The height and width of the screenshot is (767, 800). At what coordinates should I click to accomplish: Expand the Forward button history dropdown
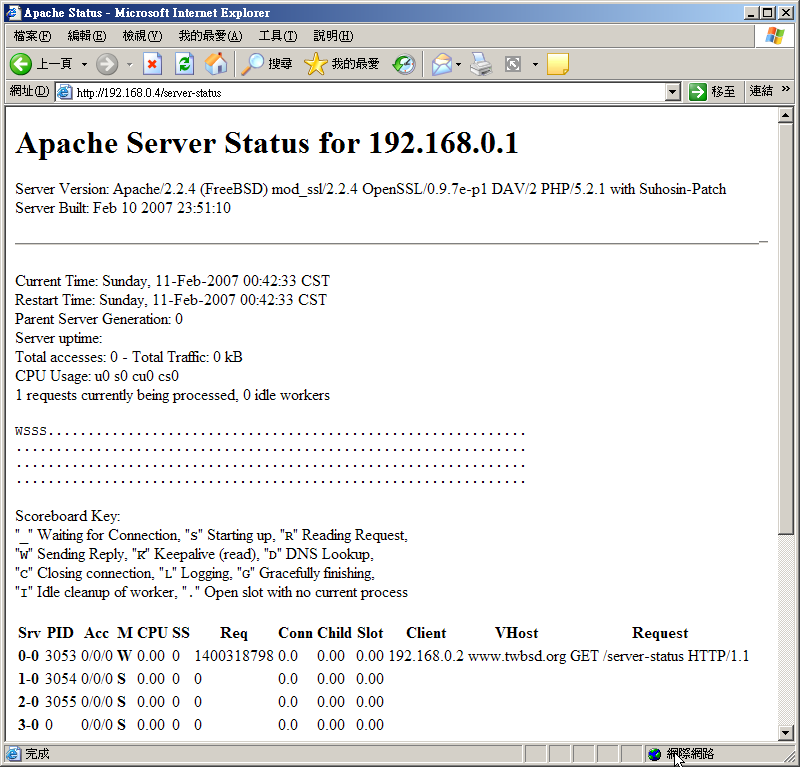point(130,64)
